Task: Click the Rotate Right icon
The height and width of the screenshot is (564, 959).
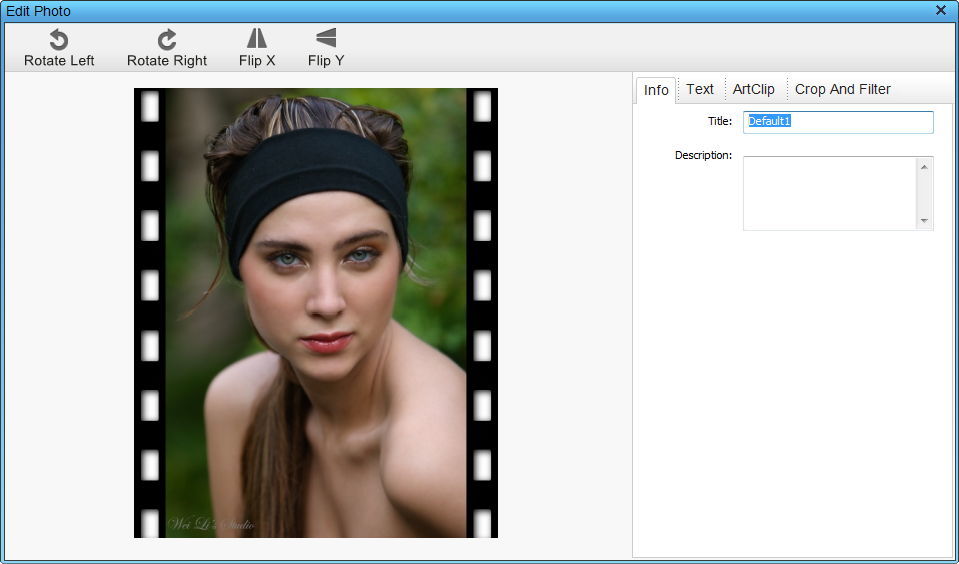Action: coord(166,40)
